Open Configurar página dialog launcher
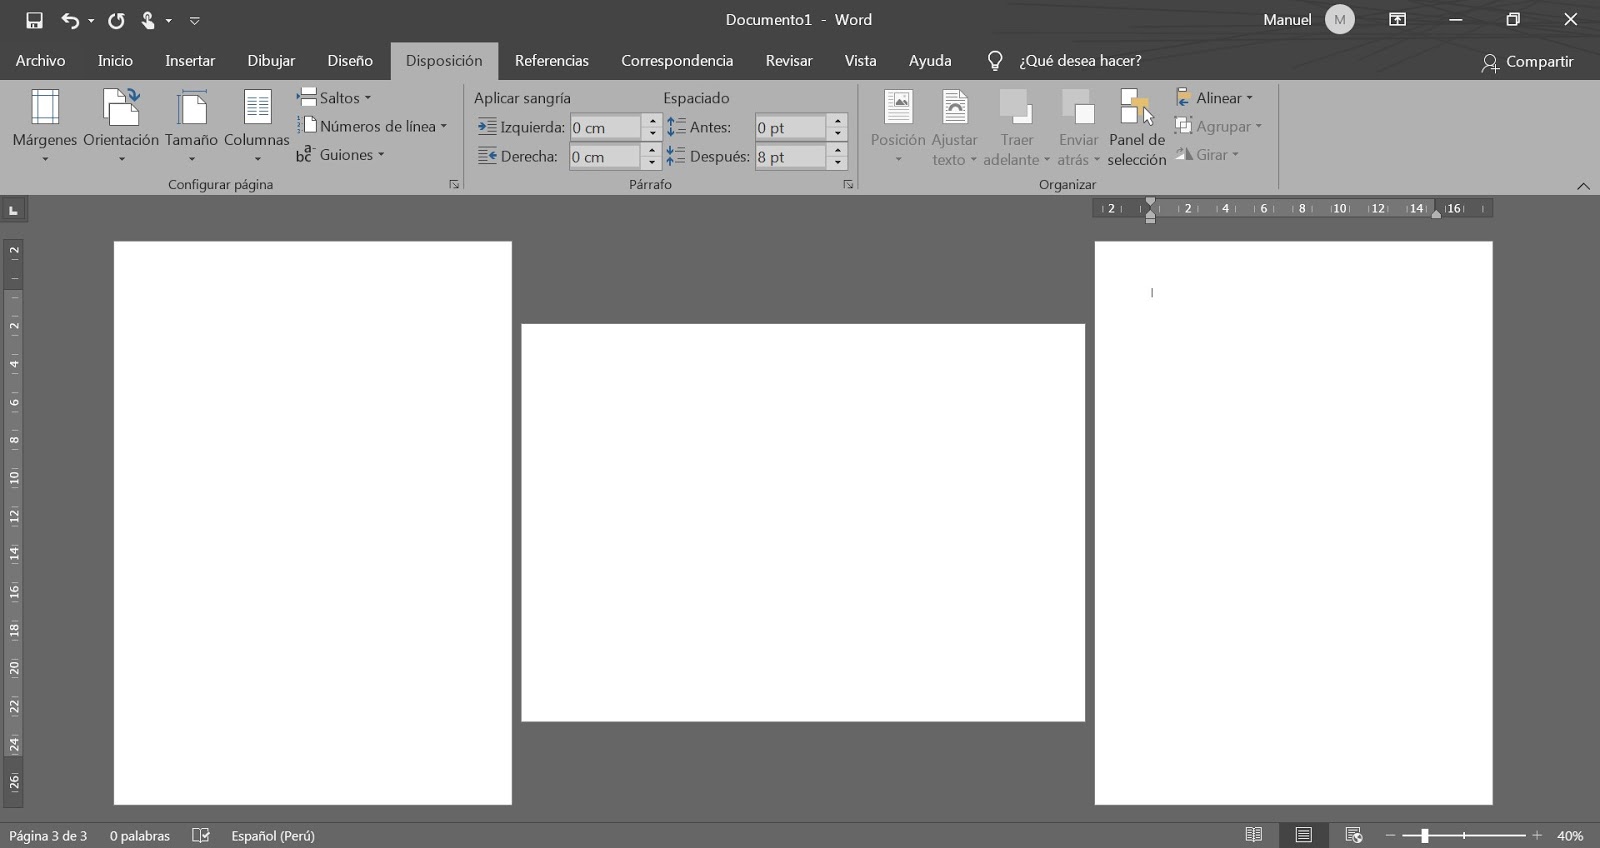 pyautogui.click(x=454, y=185)
